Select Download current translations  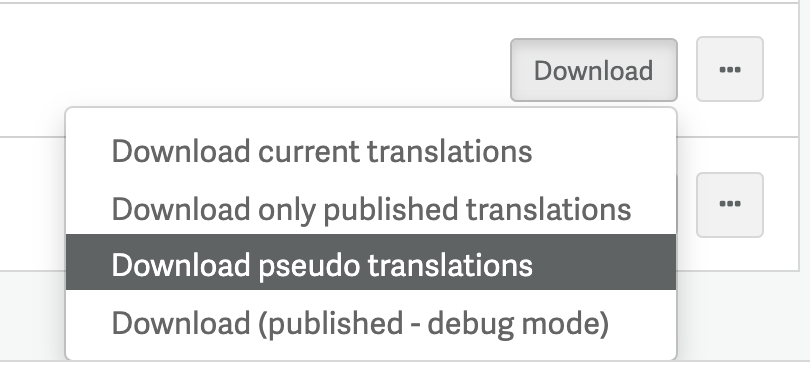[371, 152]
